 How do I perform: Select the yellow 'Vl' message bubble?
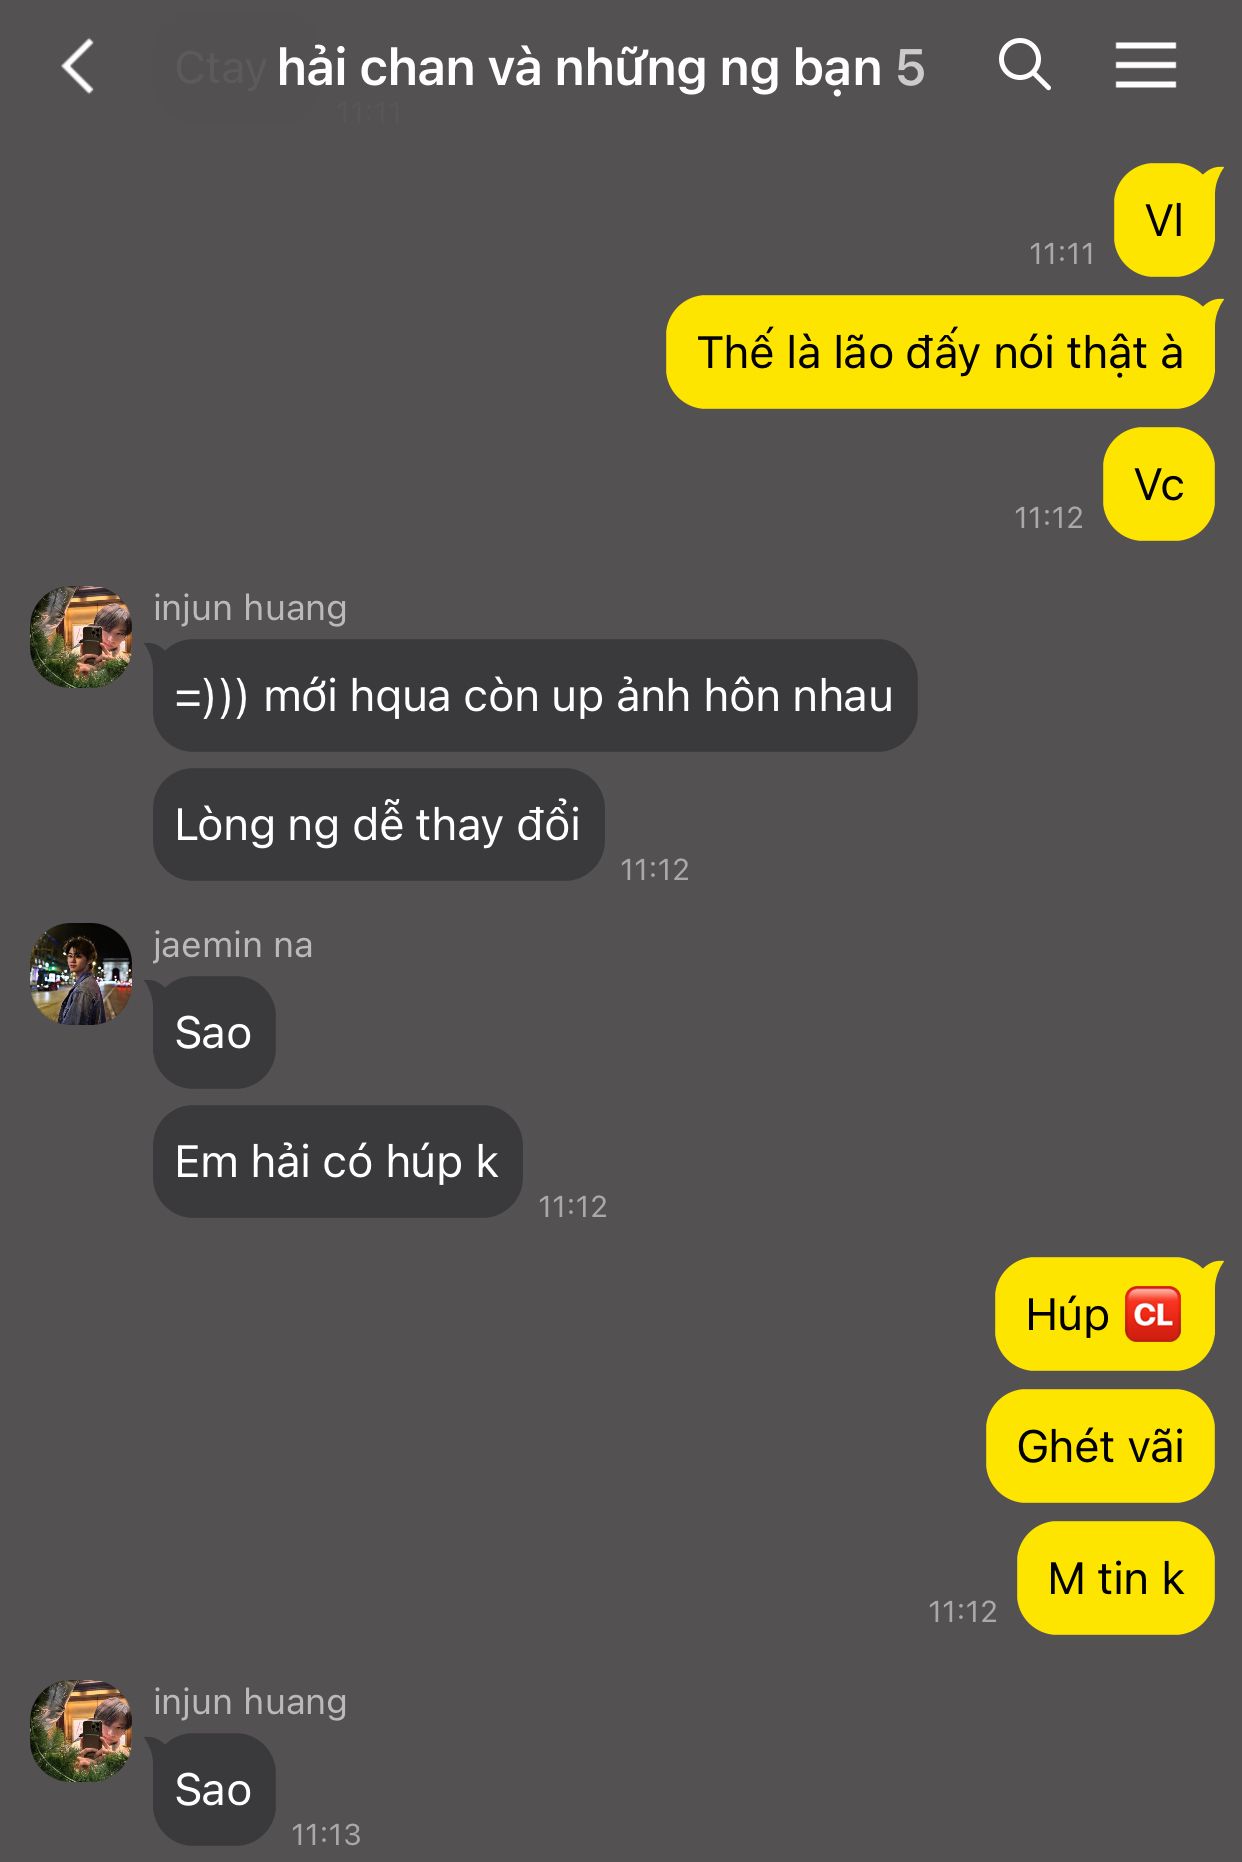point(1165,221)
